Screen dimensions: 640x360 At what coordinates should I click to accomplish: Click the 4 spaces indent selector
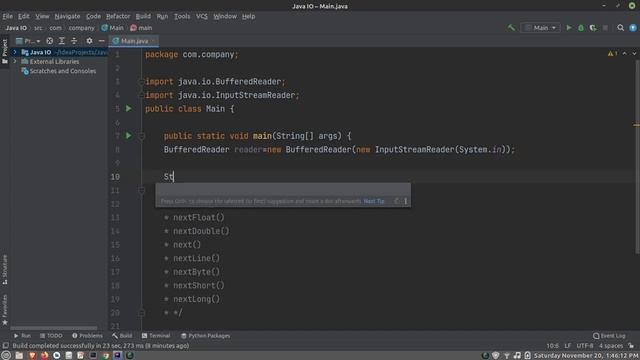[x=611, y=346]
